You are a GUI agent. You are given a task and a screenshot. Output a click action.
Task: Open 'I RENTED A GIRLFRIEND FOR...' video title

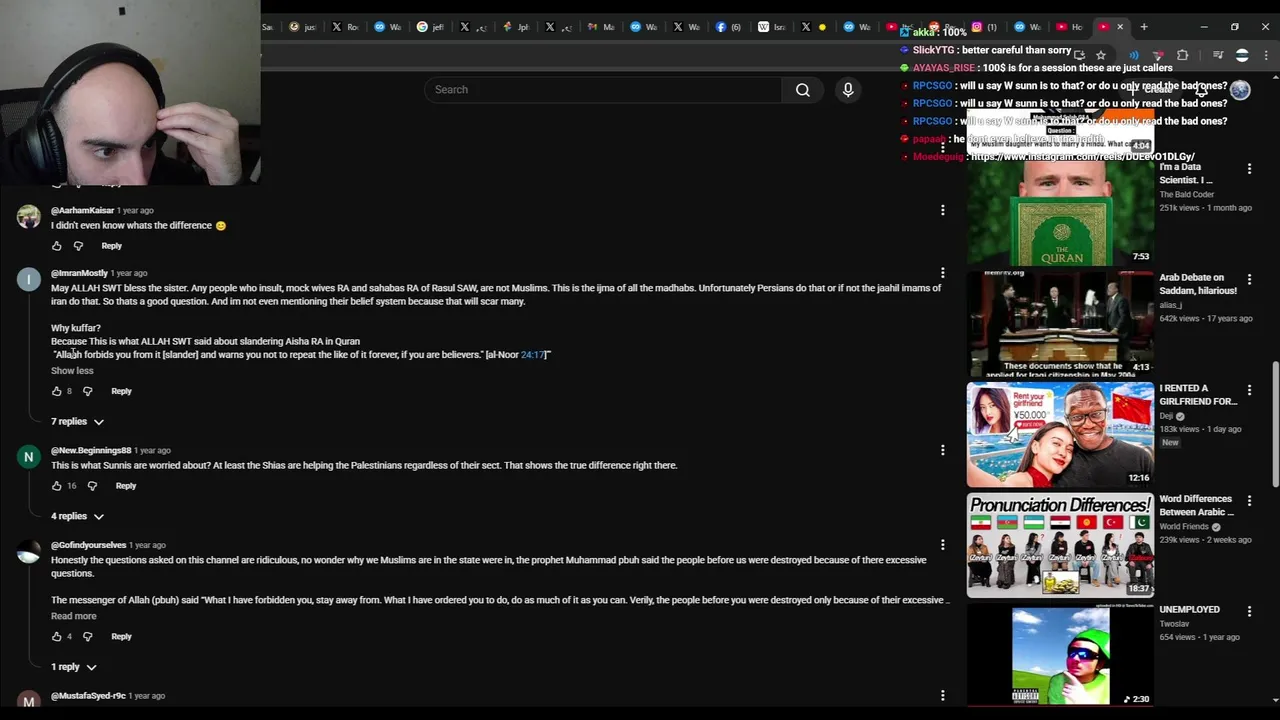click(x=1198, y=395)
